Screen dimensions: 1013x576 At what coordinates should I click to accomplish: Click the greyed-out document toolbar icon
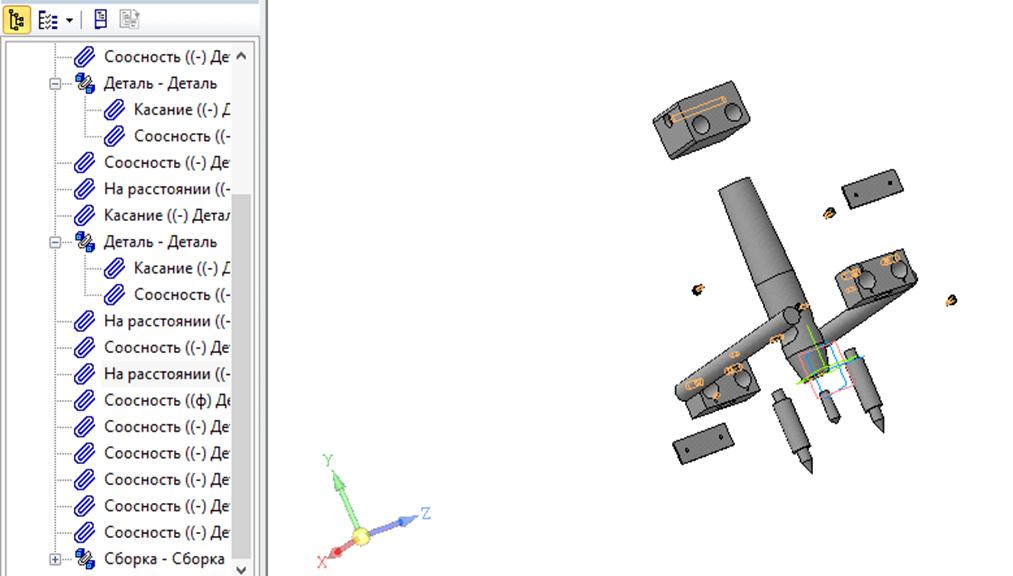coord(129,19)
